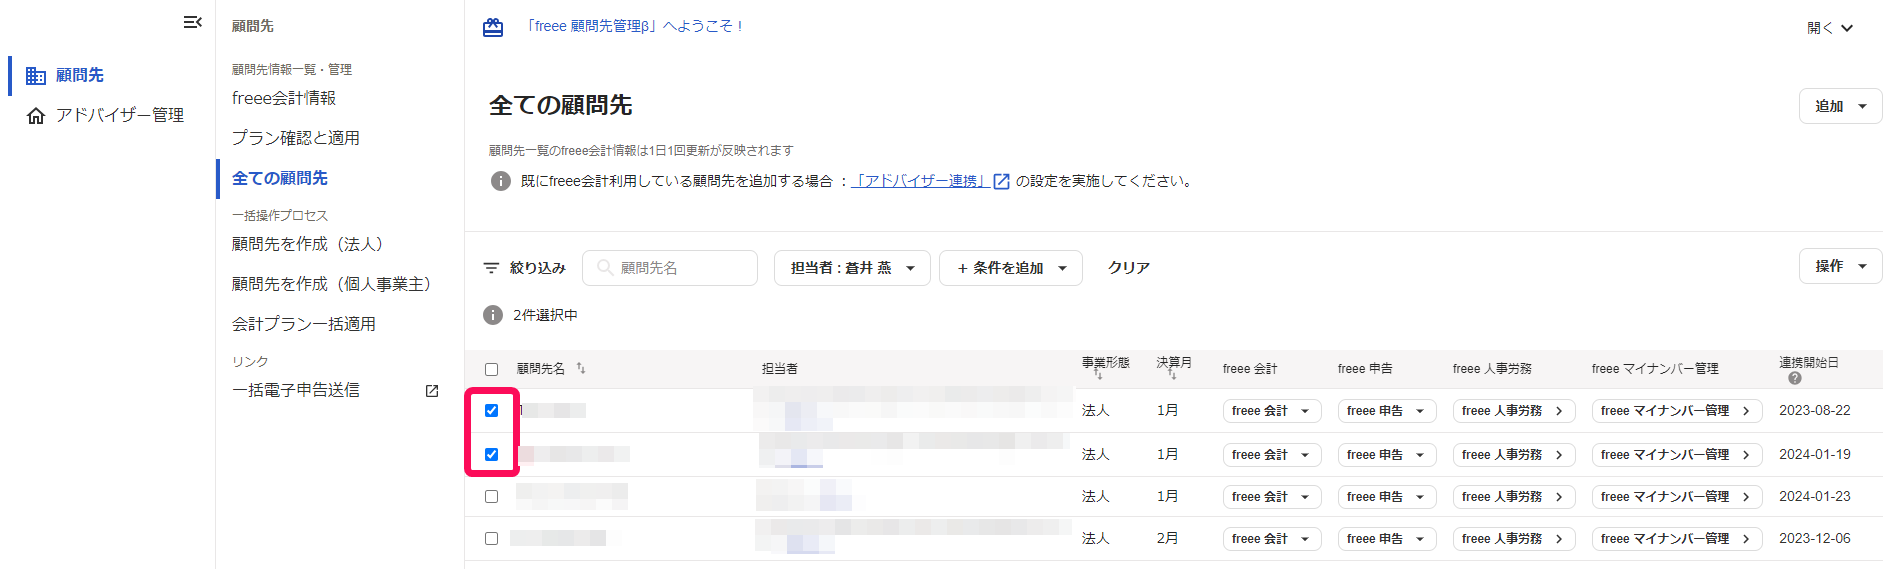Expand the 開く banner toggle
The width and height of the screenshot is (1889, 569).
[x=1830, y=28]
